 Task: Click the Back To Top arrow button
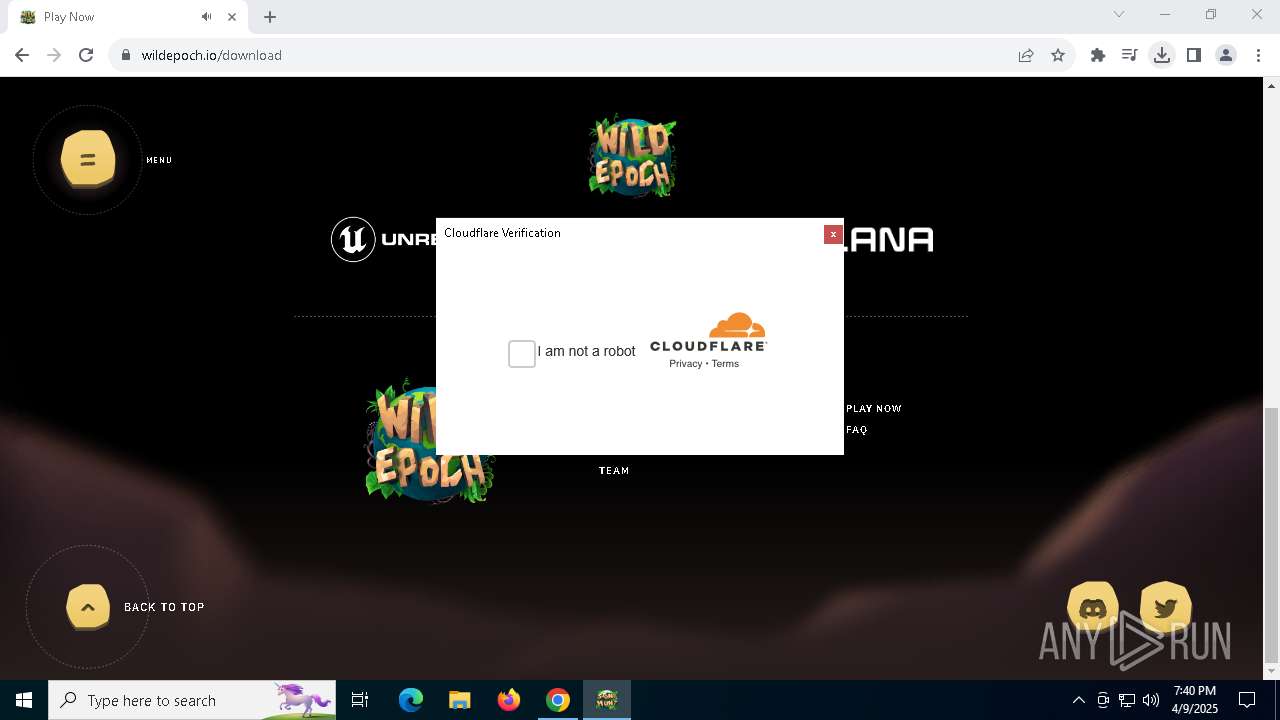pyautogui.click(x=88, y=607)
